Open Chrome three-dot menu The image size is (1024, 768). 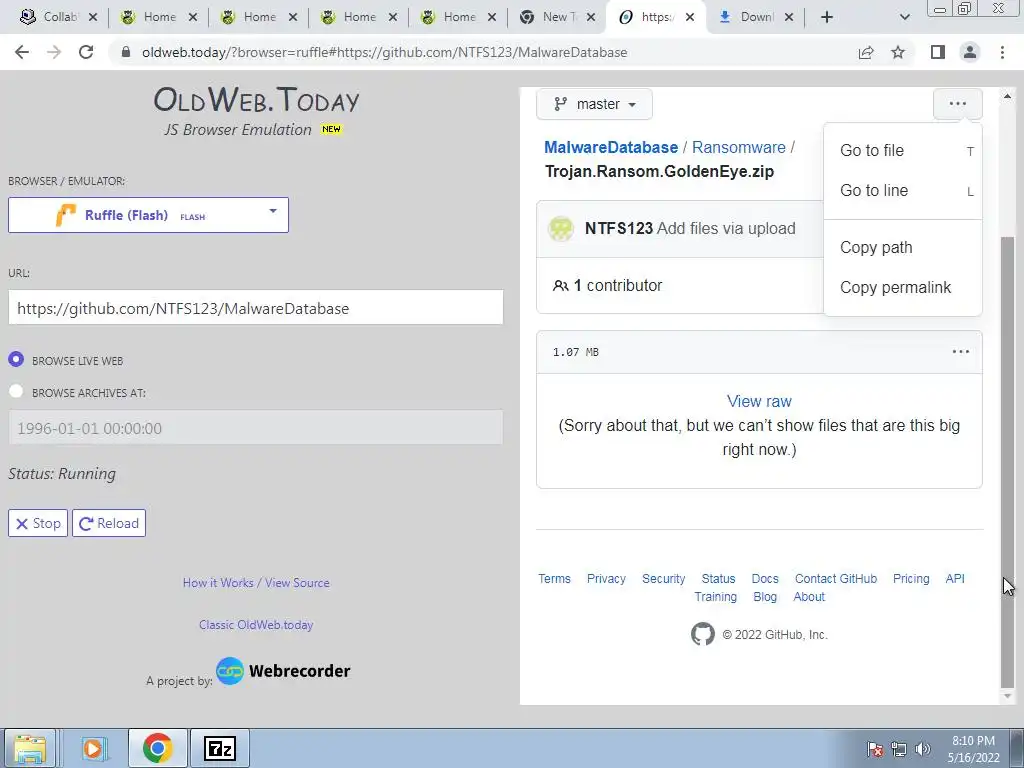point(1002,52)
